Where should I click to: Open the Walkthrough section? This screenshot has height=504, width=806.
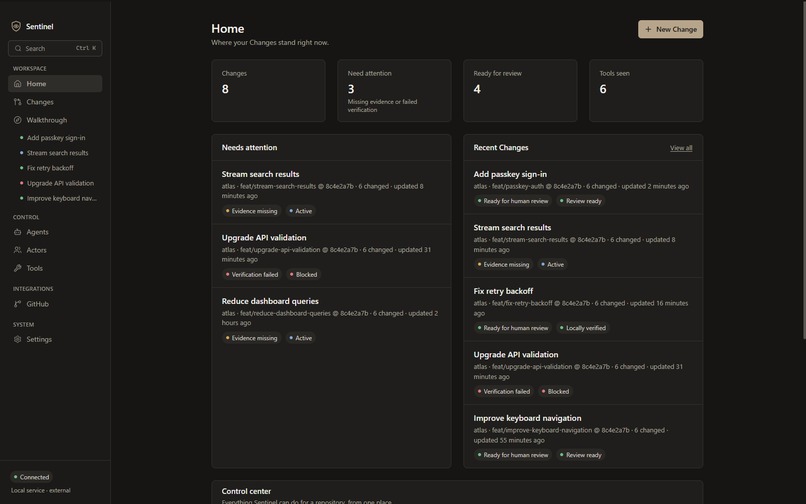tap(55, 120)
